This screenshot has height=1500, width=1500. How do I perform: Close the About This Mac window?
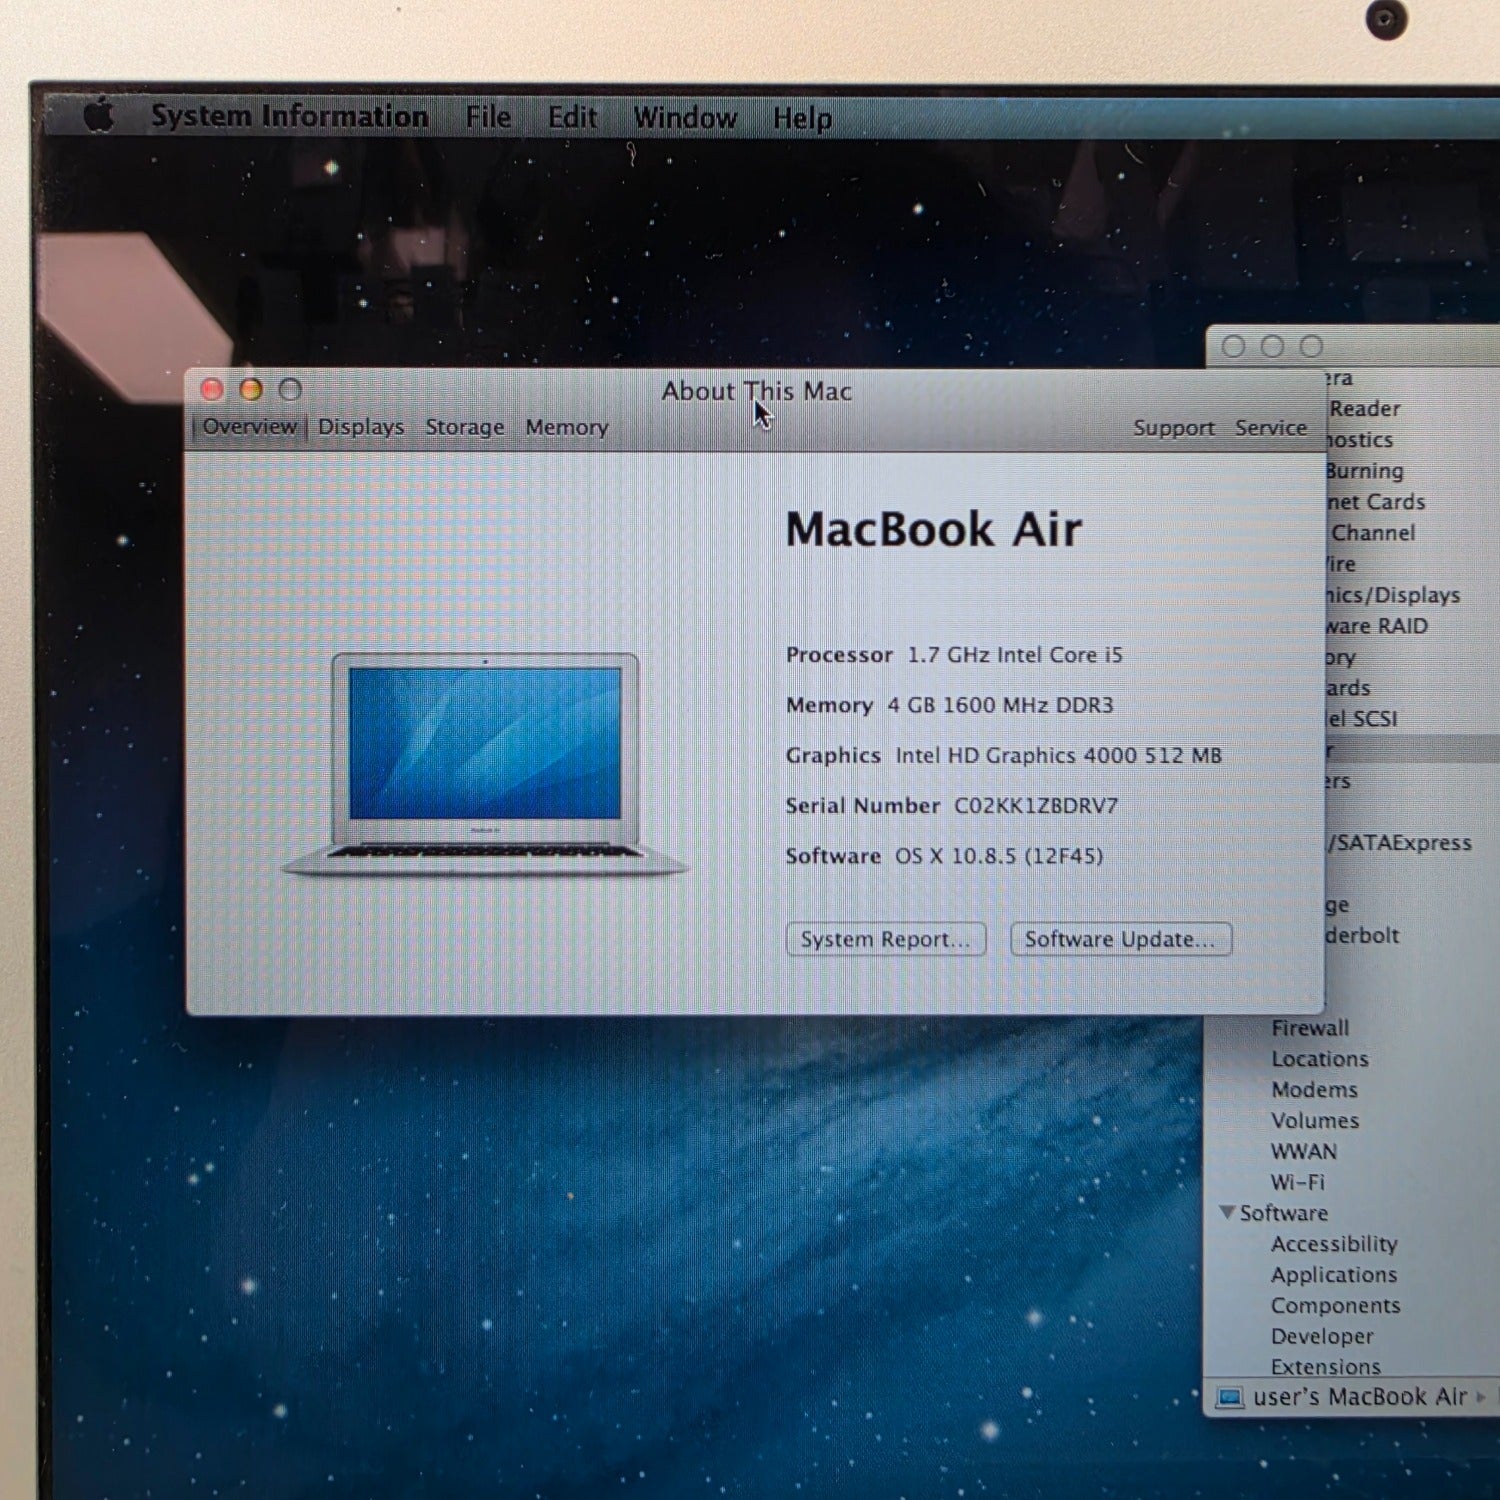[212, 389]
